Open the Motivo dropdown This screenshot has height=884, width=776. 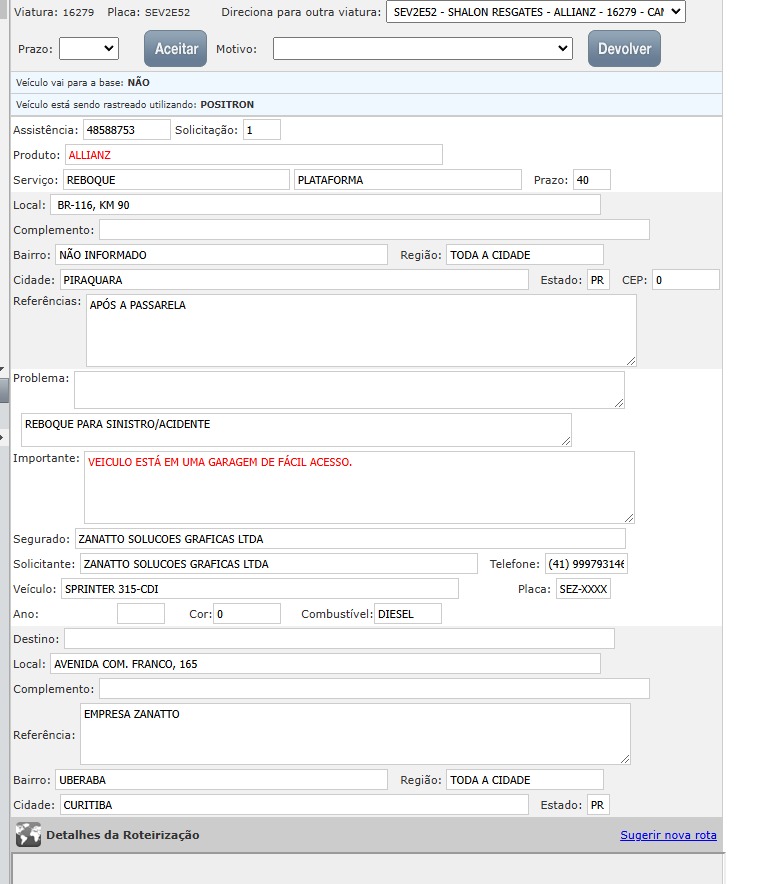pyautogui.click(x=422, y=48)
